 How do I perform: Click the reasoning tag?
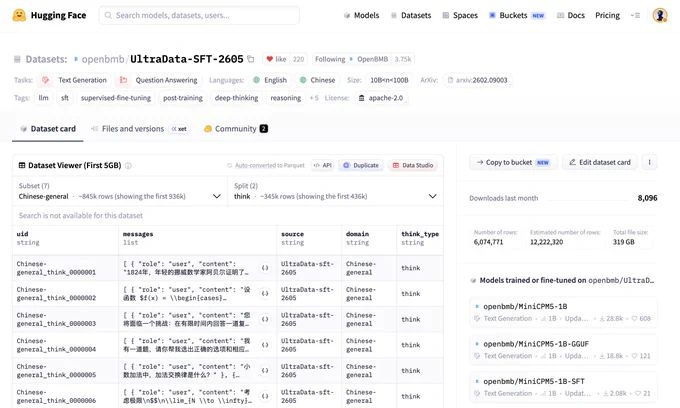coord(285,98)
